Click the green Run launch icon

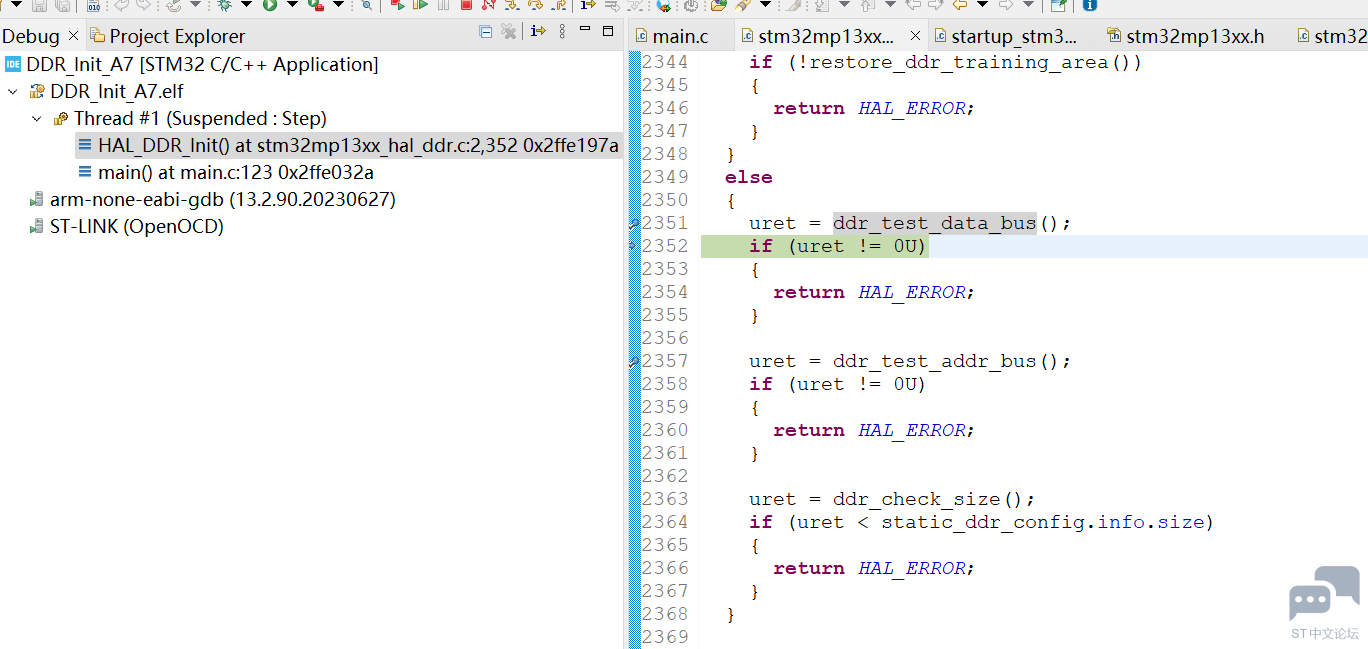click(x=270, y=5)
